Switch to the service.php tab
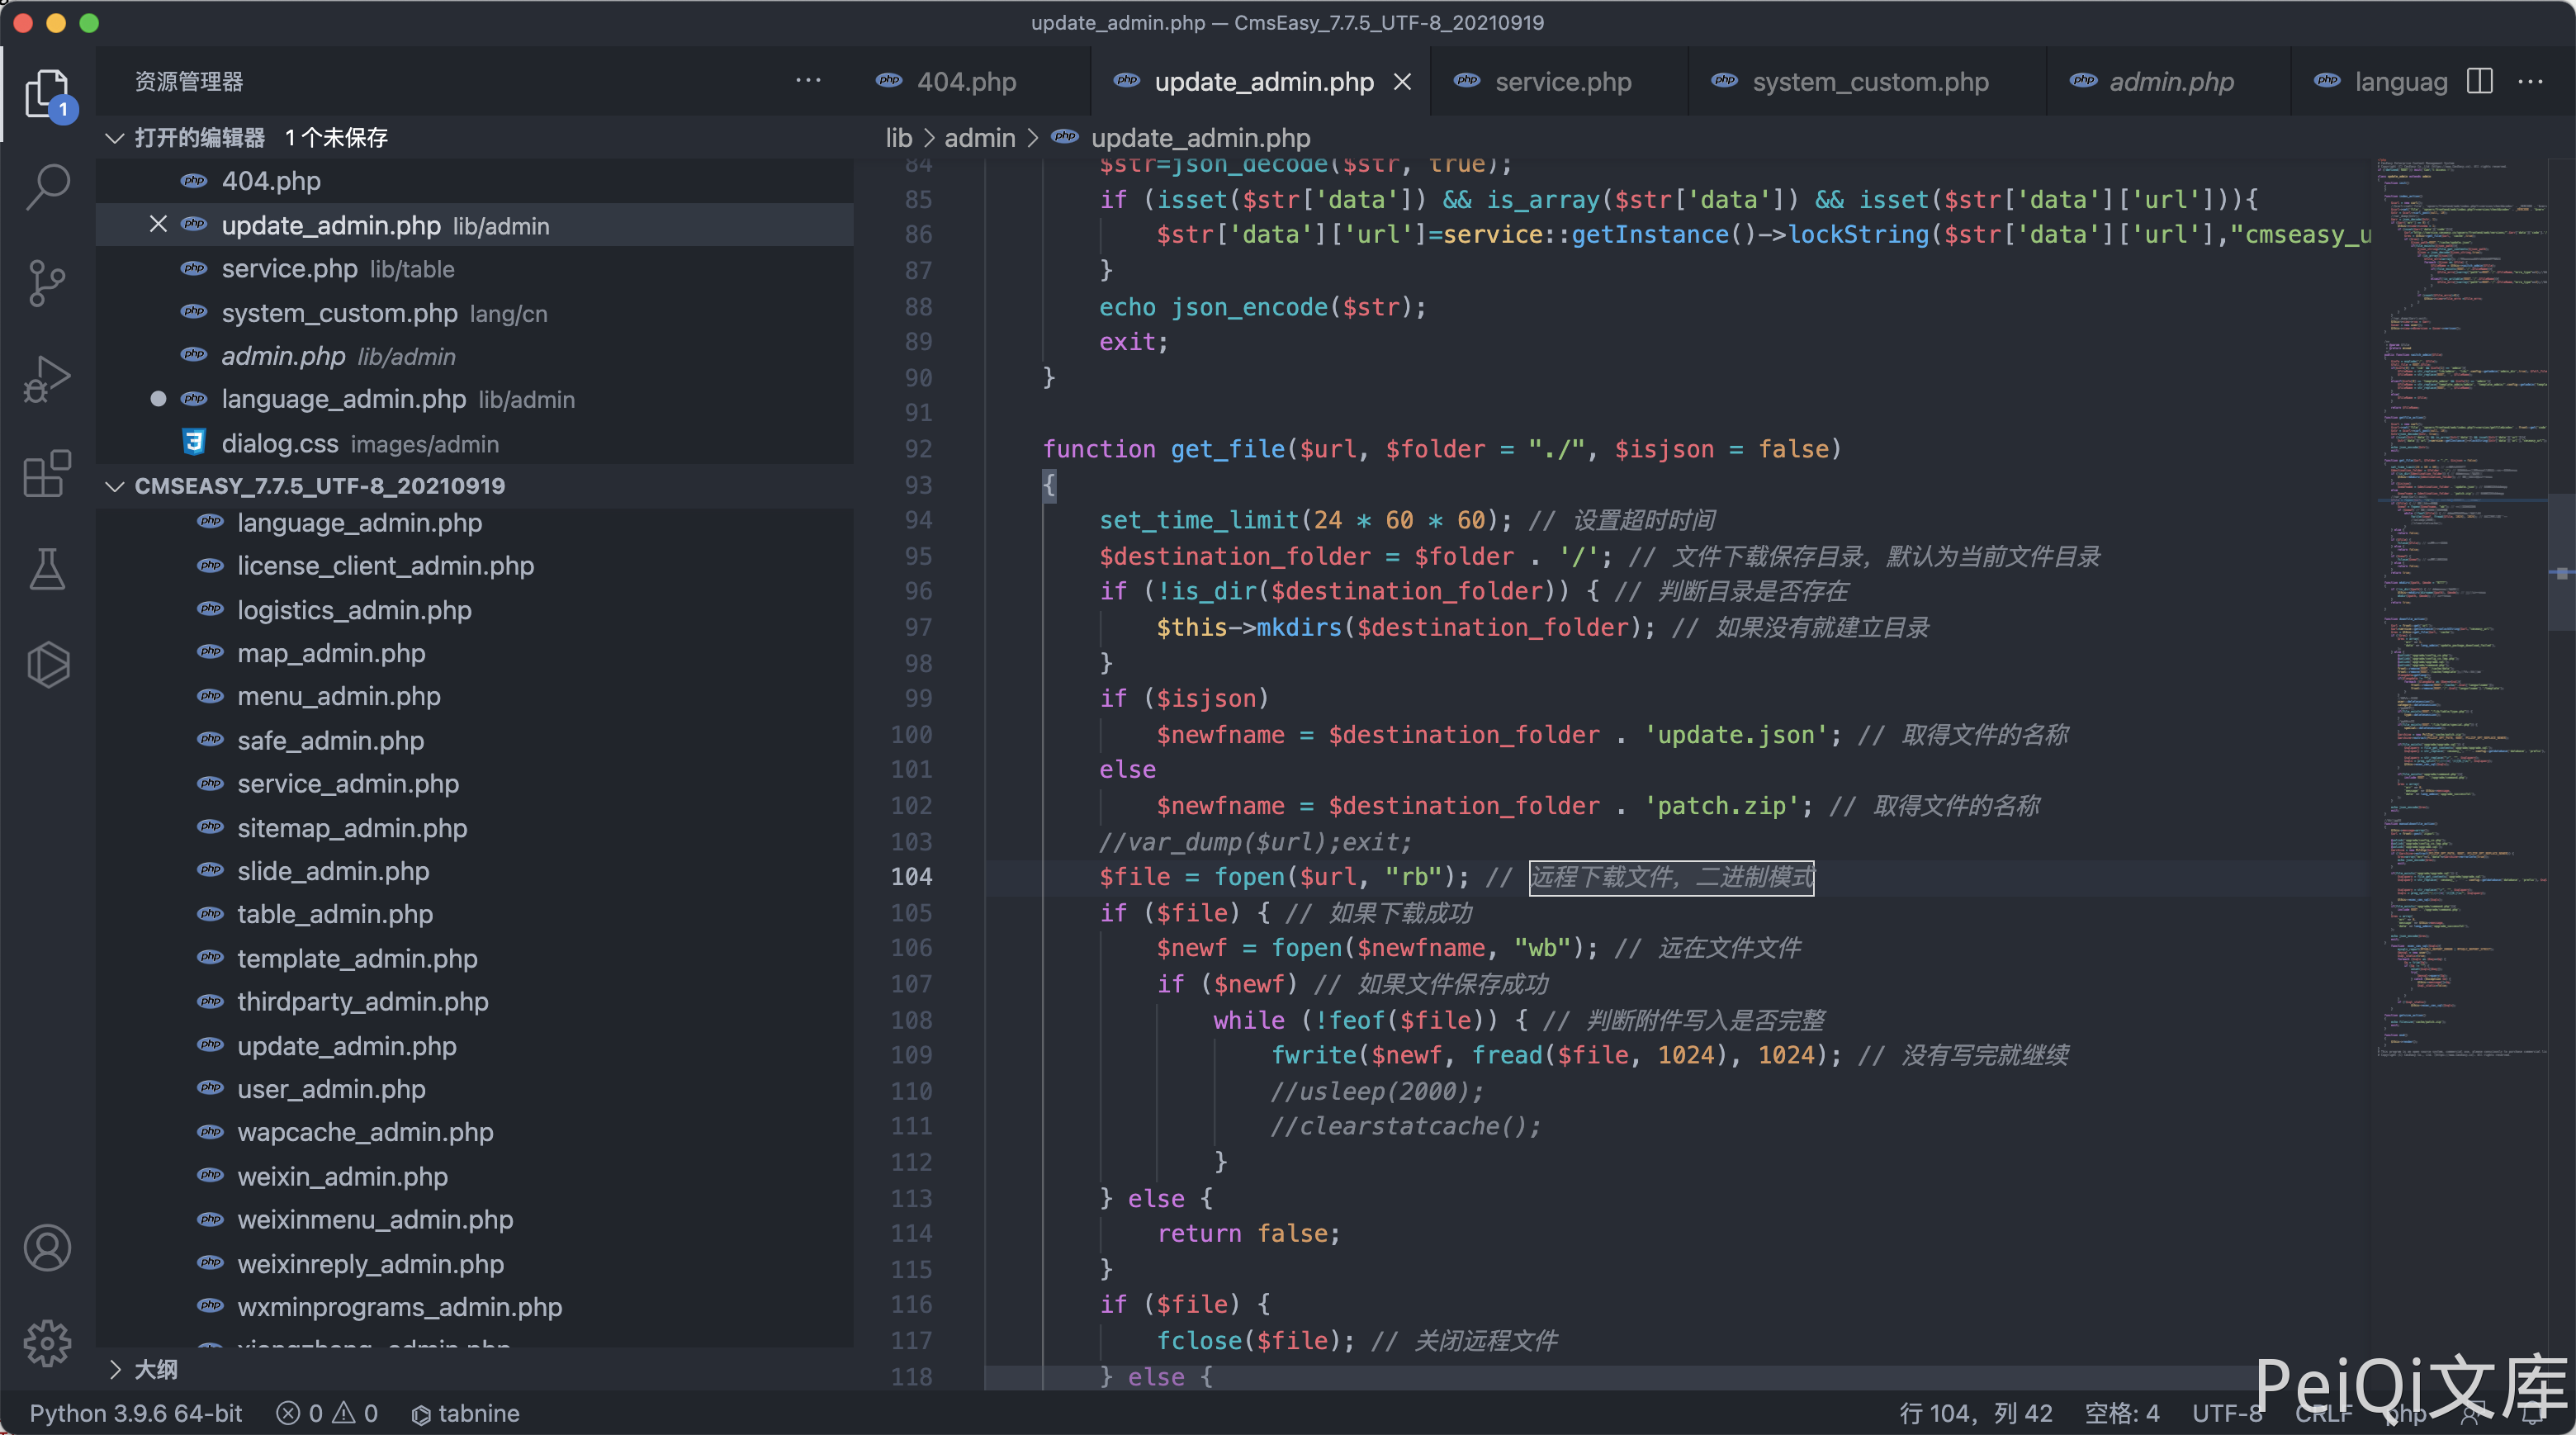This screenshot has width=2576, height=1435. pos(1562,82)
